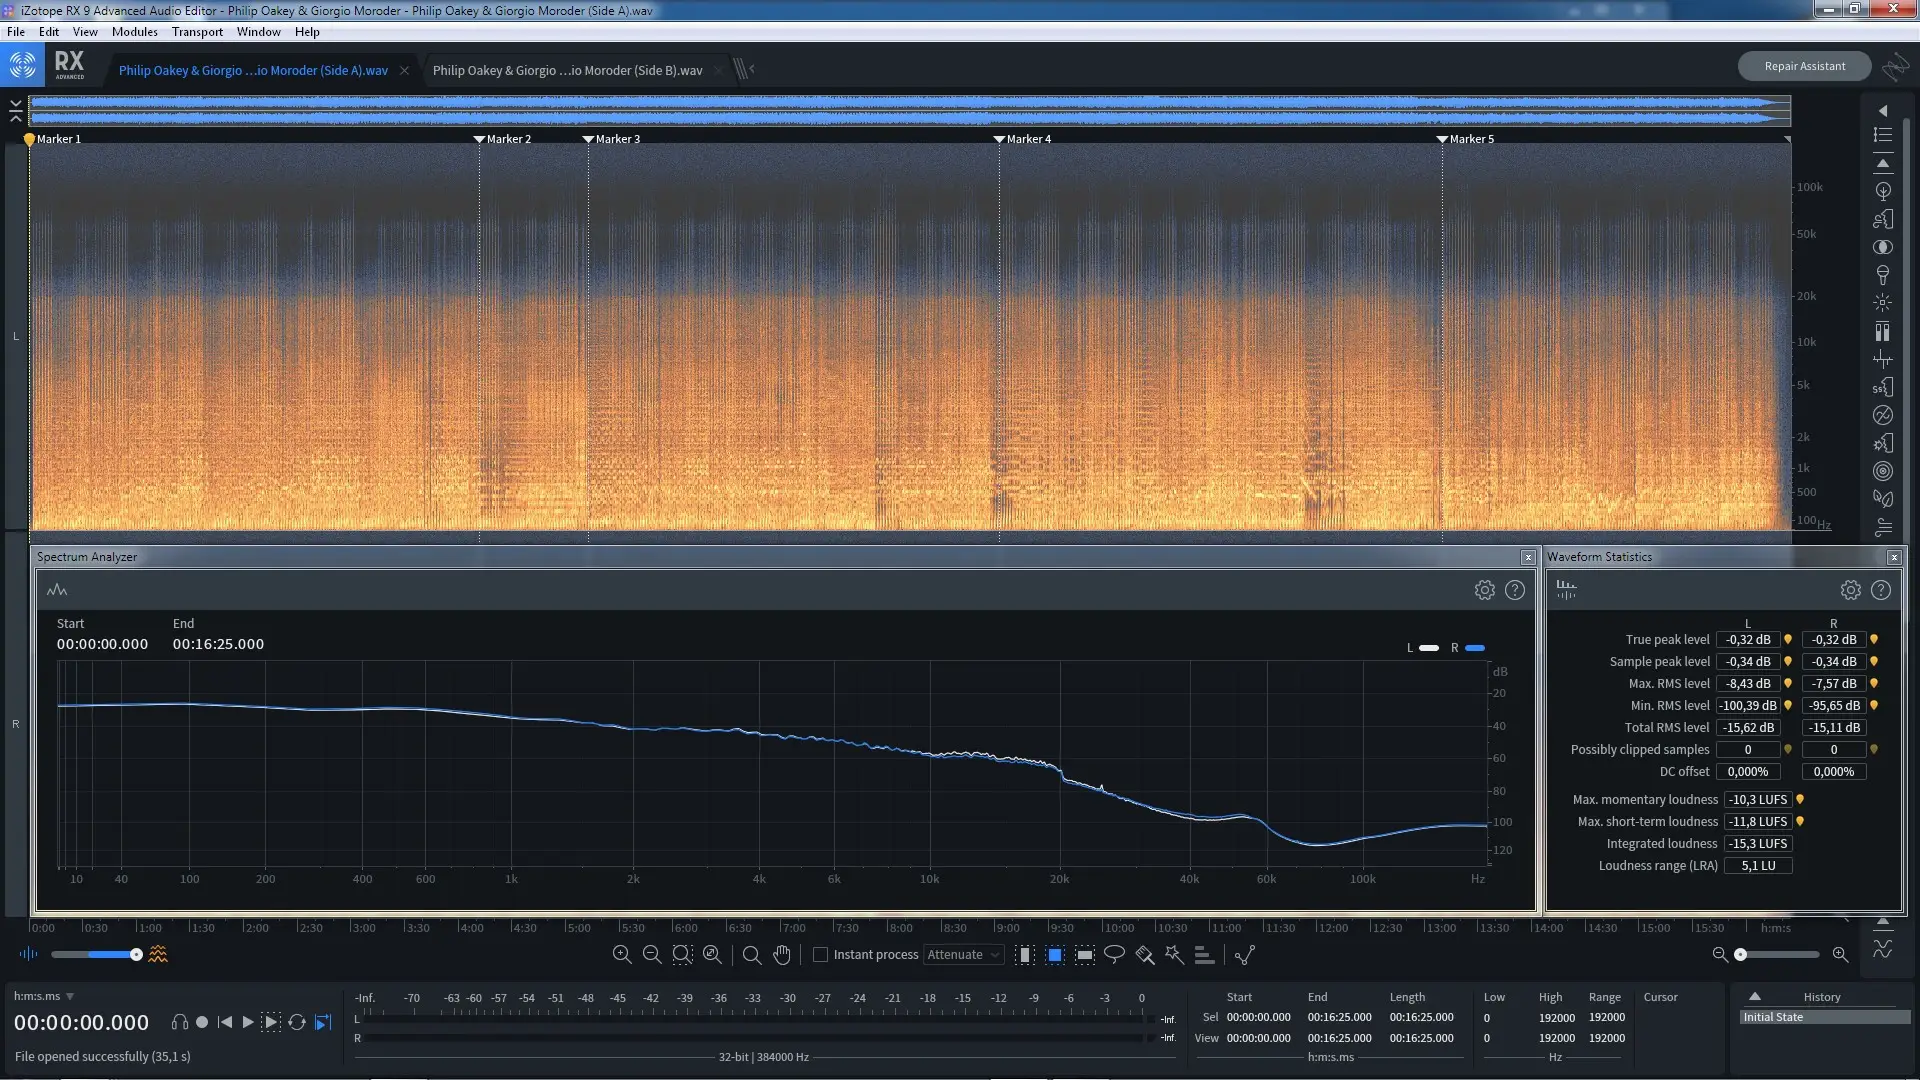Open the De-rustle leaves module icon
This screenshot has height=1080, width=1920.
click(1883, 499)
